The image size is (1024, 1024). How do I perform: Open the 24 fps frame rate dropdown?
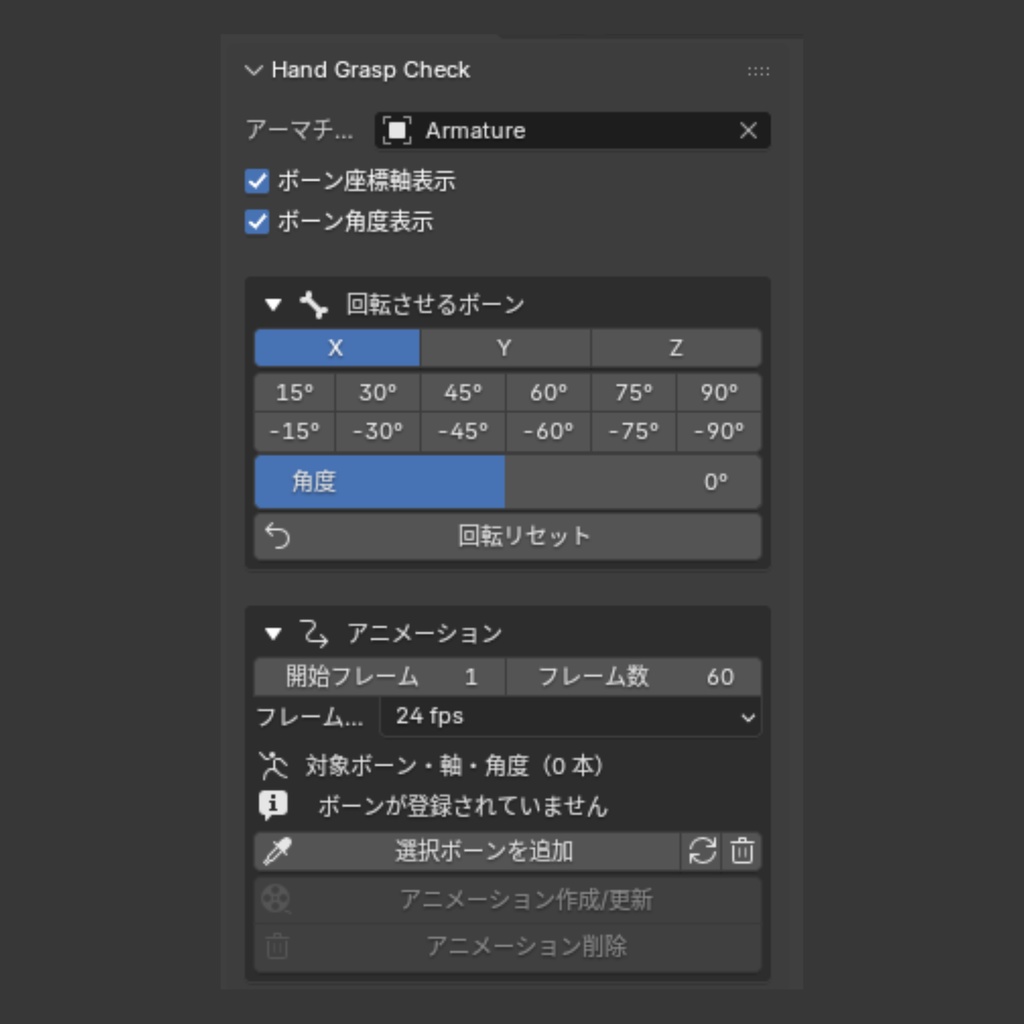570,716
